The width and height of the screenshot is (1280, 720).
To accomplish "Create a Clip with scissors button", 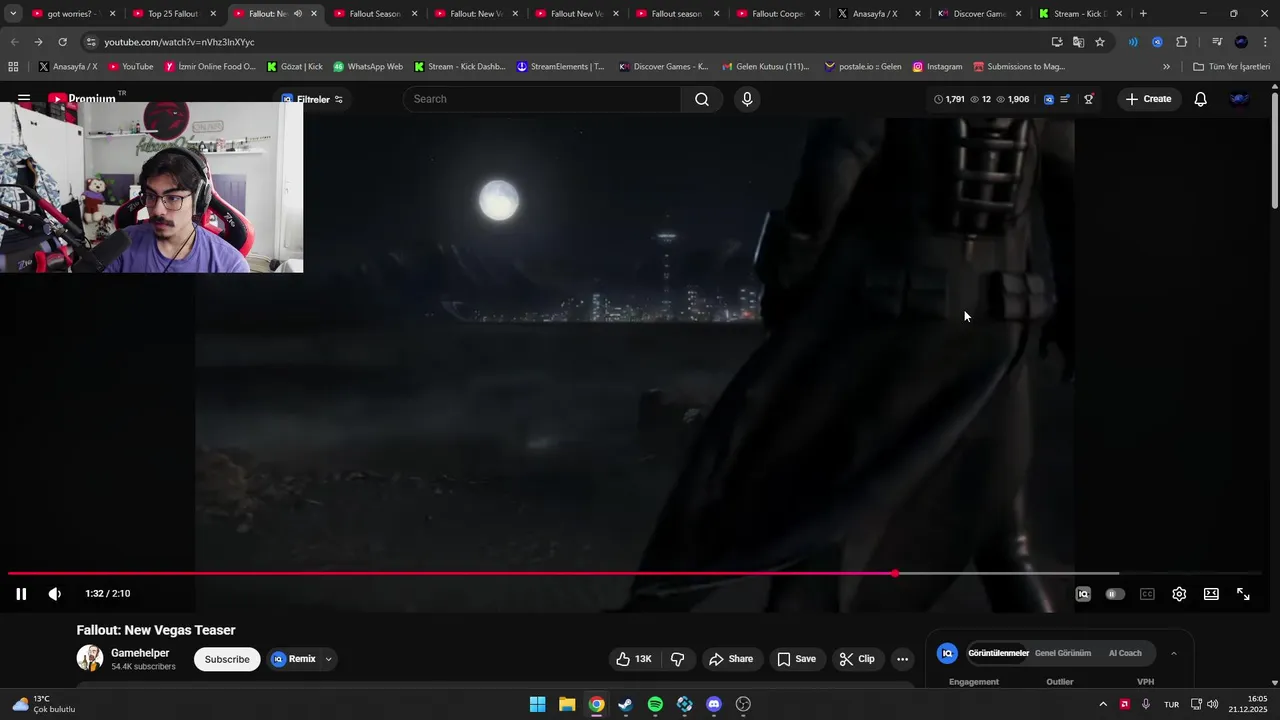I will pos(857,659).
